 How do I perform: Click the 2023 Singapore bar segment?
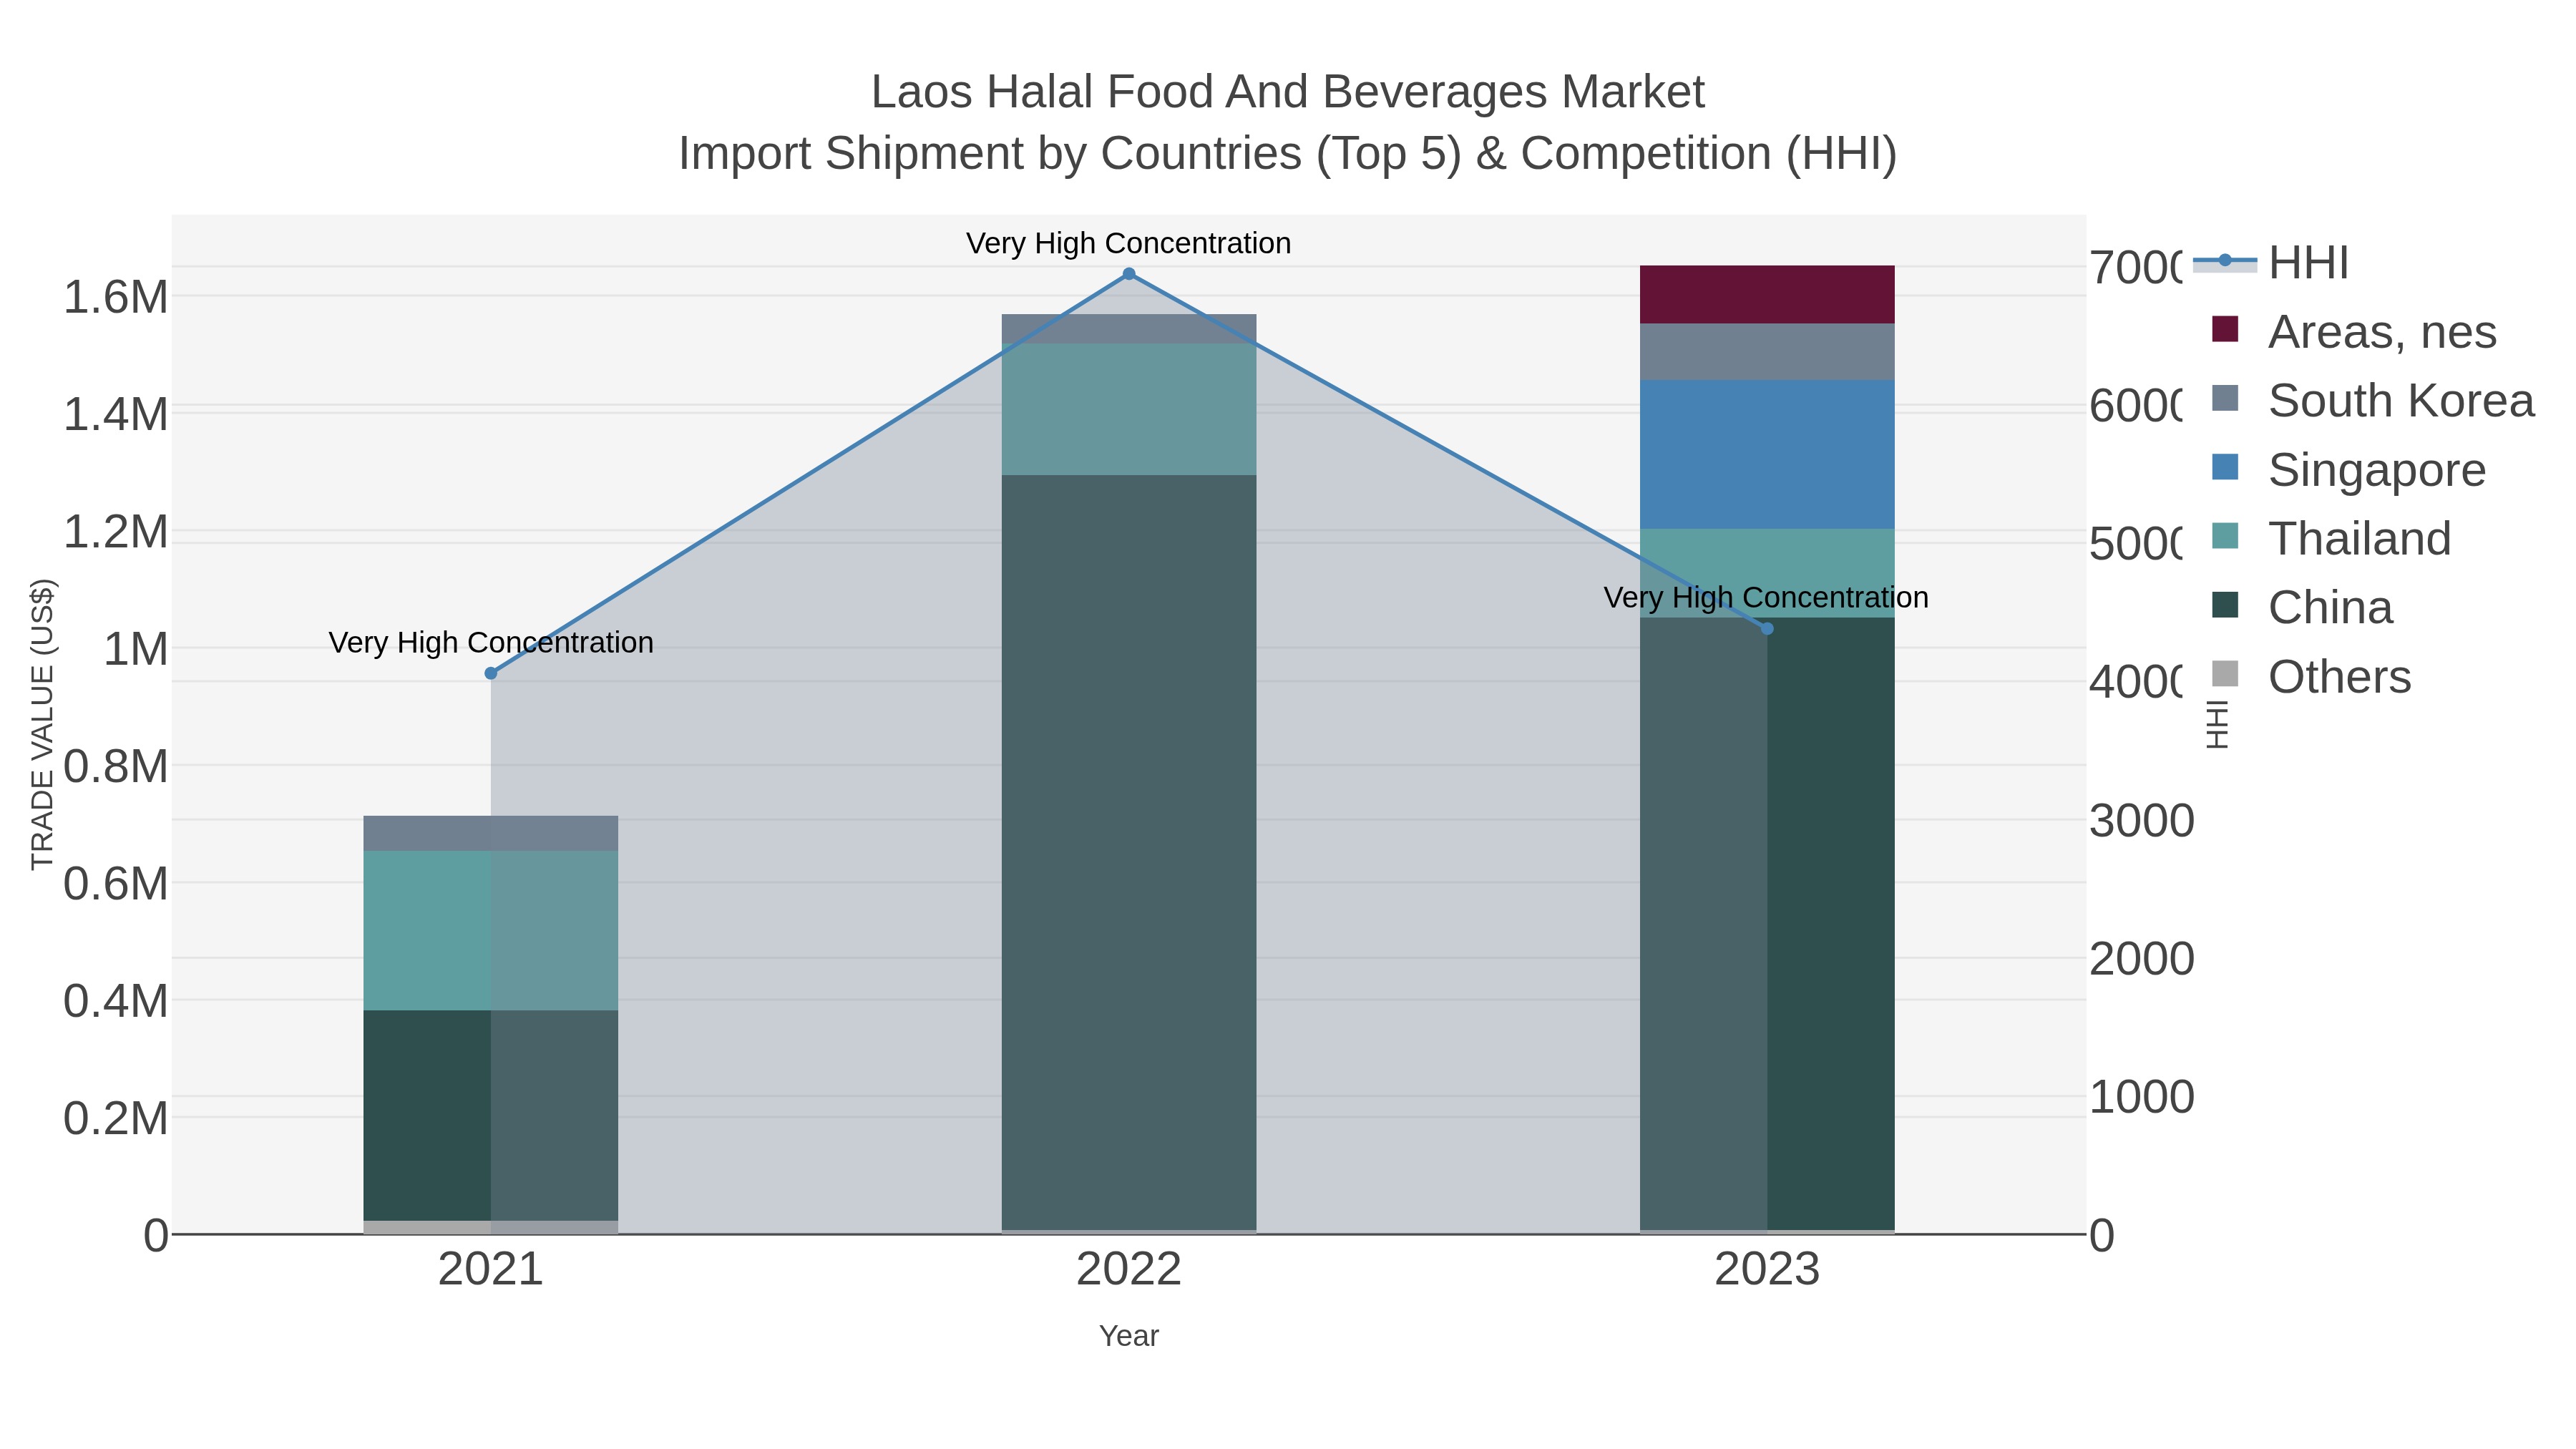[1767, 455]
